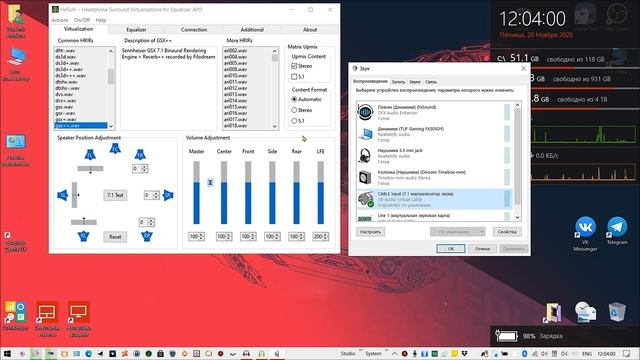This screenshot has height=360, width=640.
Task: Open the Telegram desktop shortcut
Action: tap(617, 227)
